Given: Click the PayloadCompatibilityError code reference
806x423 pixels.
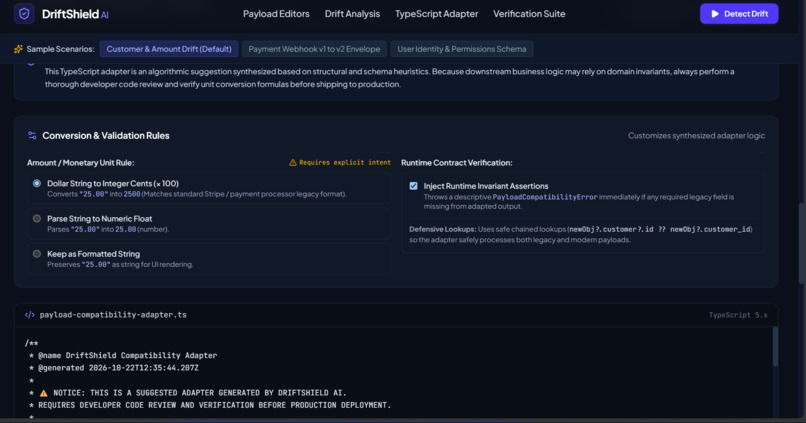Looking at the screenshot, I should [545, 197].
